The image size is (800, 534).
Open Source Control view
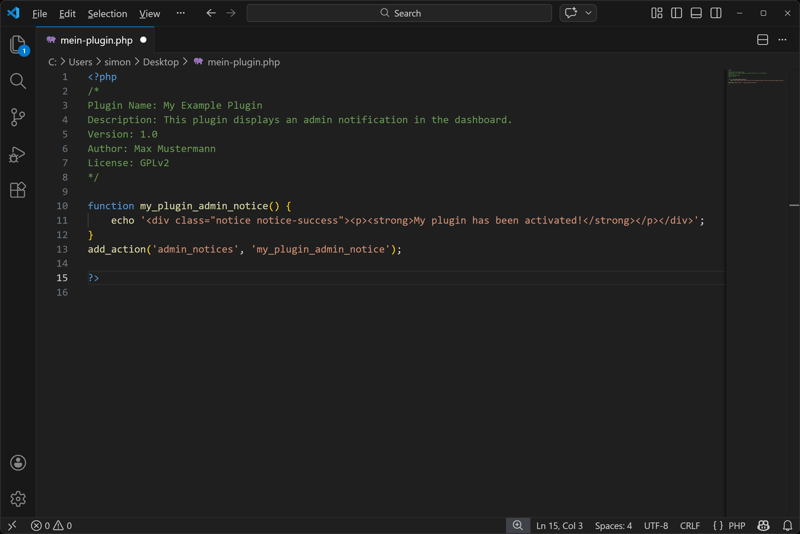point(18,117)
